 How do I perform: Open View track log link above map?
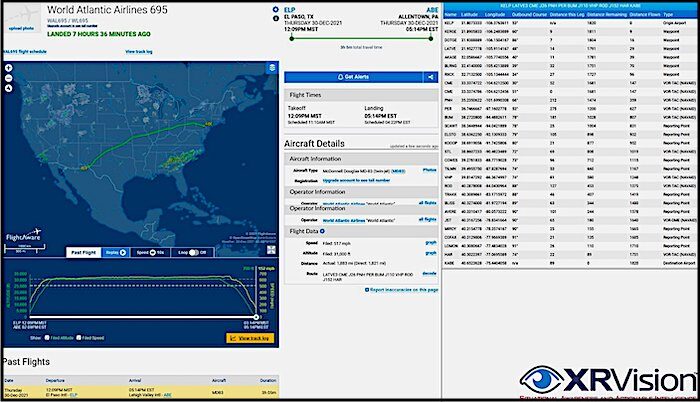tap(139, 52)
